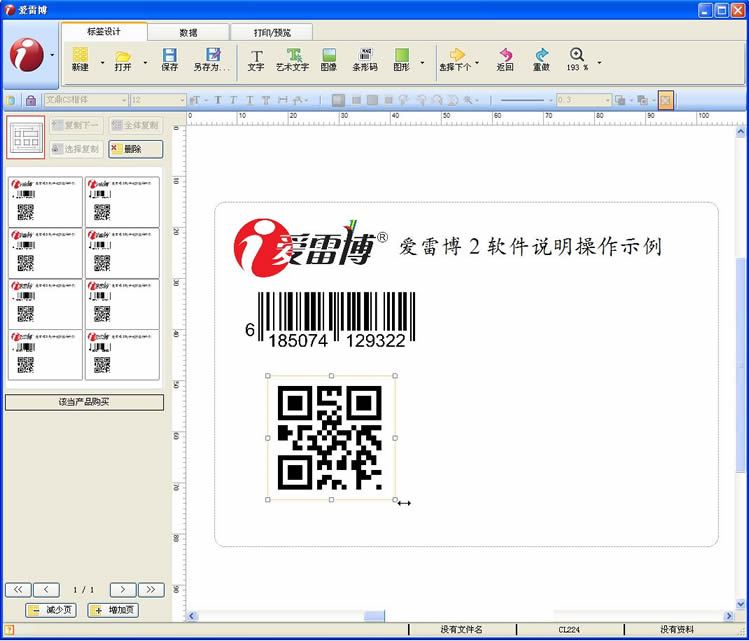Go to last page with >> button
This screenshot has height=641, width=749.
coord(151,589)
